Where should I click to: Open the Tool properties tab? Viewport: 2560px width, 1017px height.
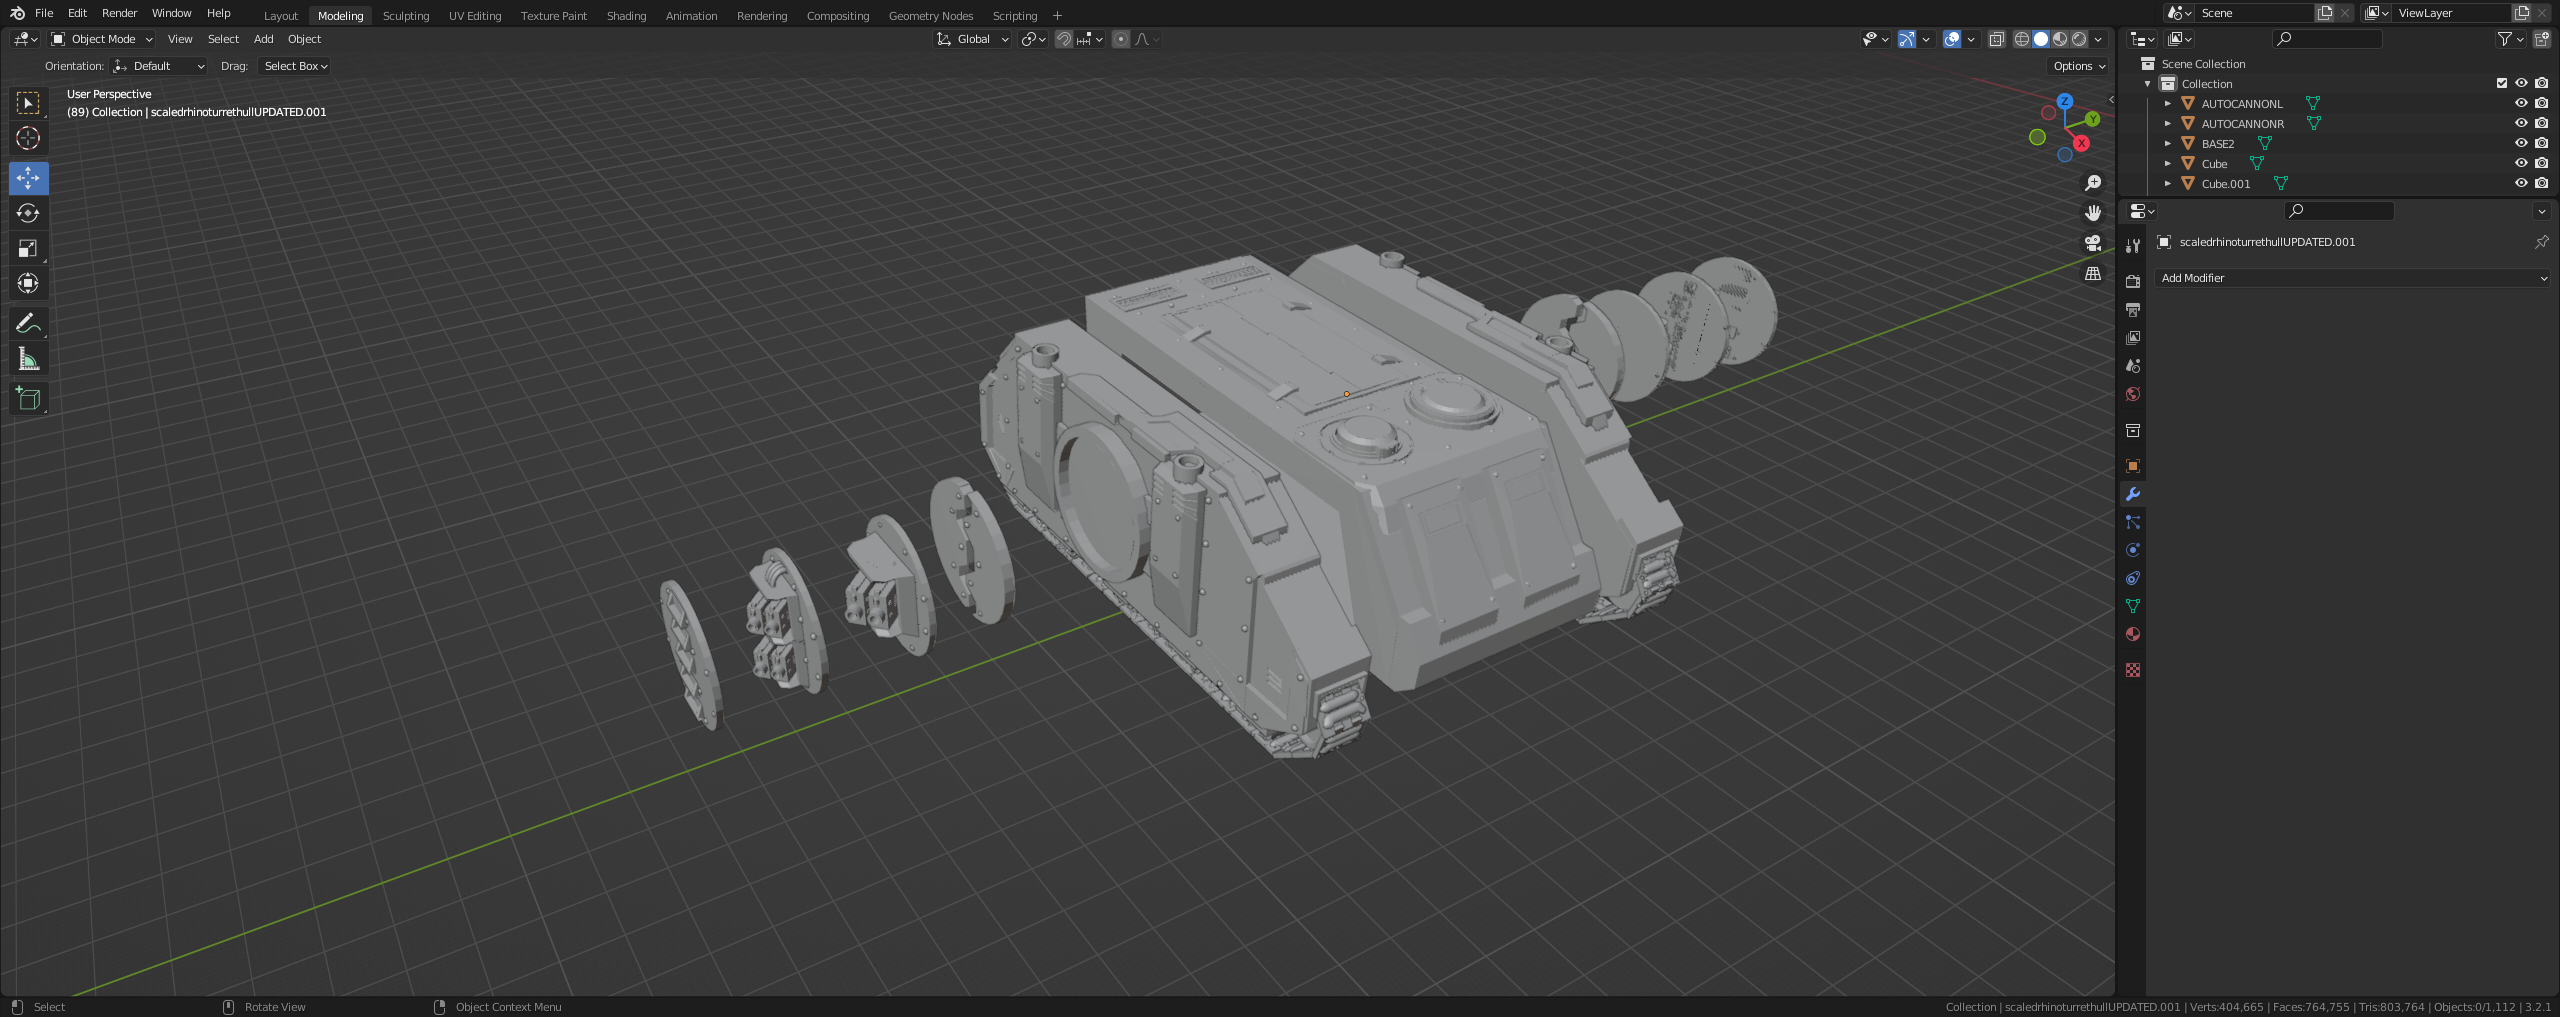pyautogui.click(x=2133, y=245)
